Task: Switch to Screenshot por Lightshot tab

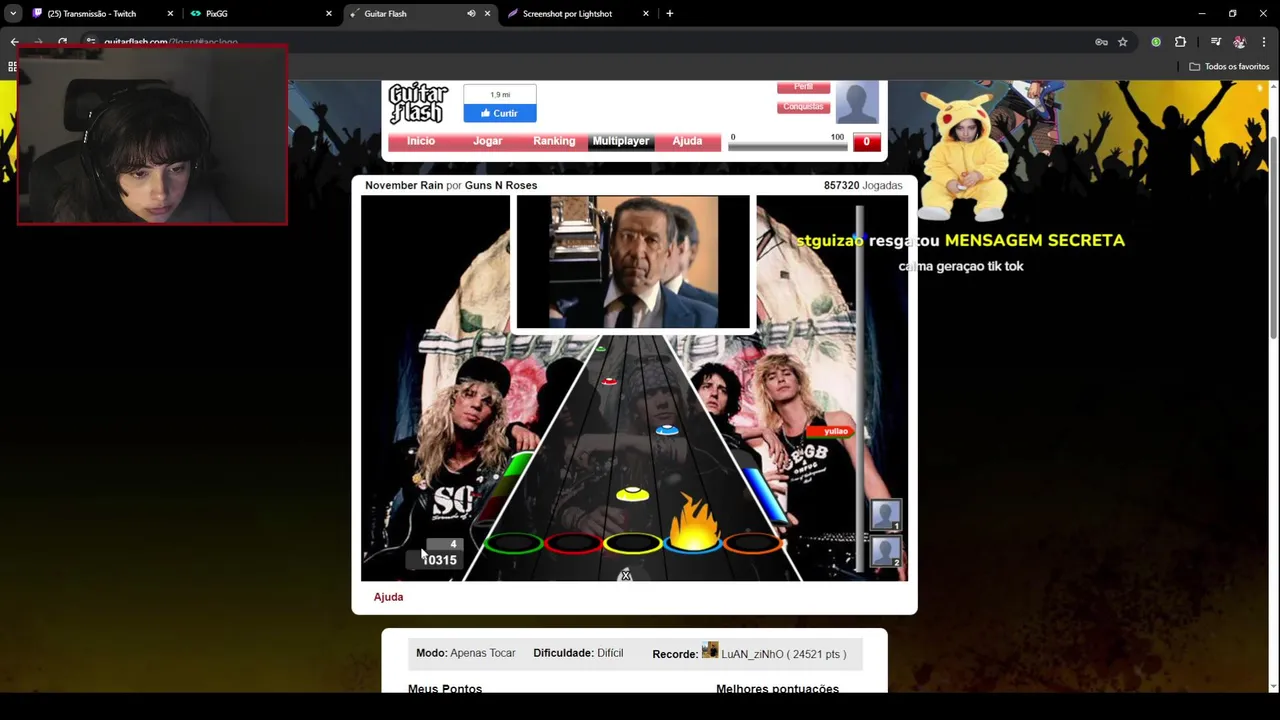Action: coord(567,14)
